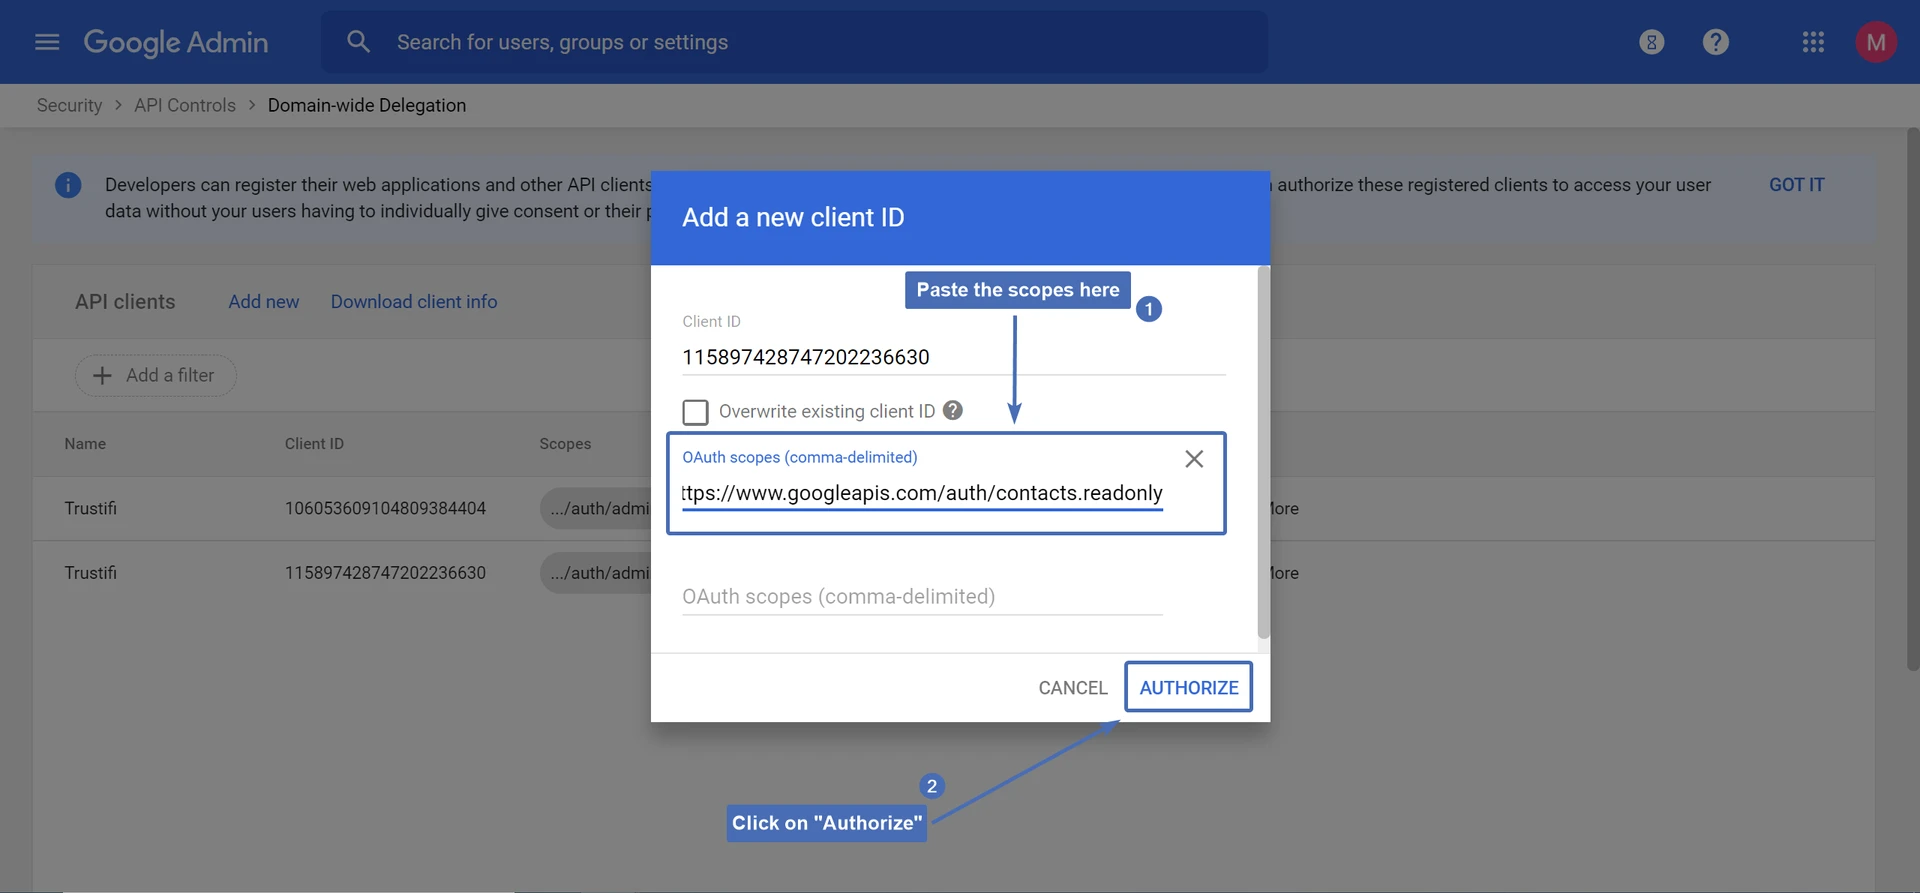The image size is (1920, 893).
Task: Click help icon beside Overwrite existing client ID
Action: click(953, 411)
